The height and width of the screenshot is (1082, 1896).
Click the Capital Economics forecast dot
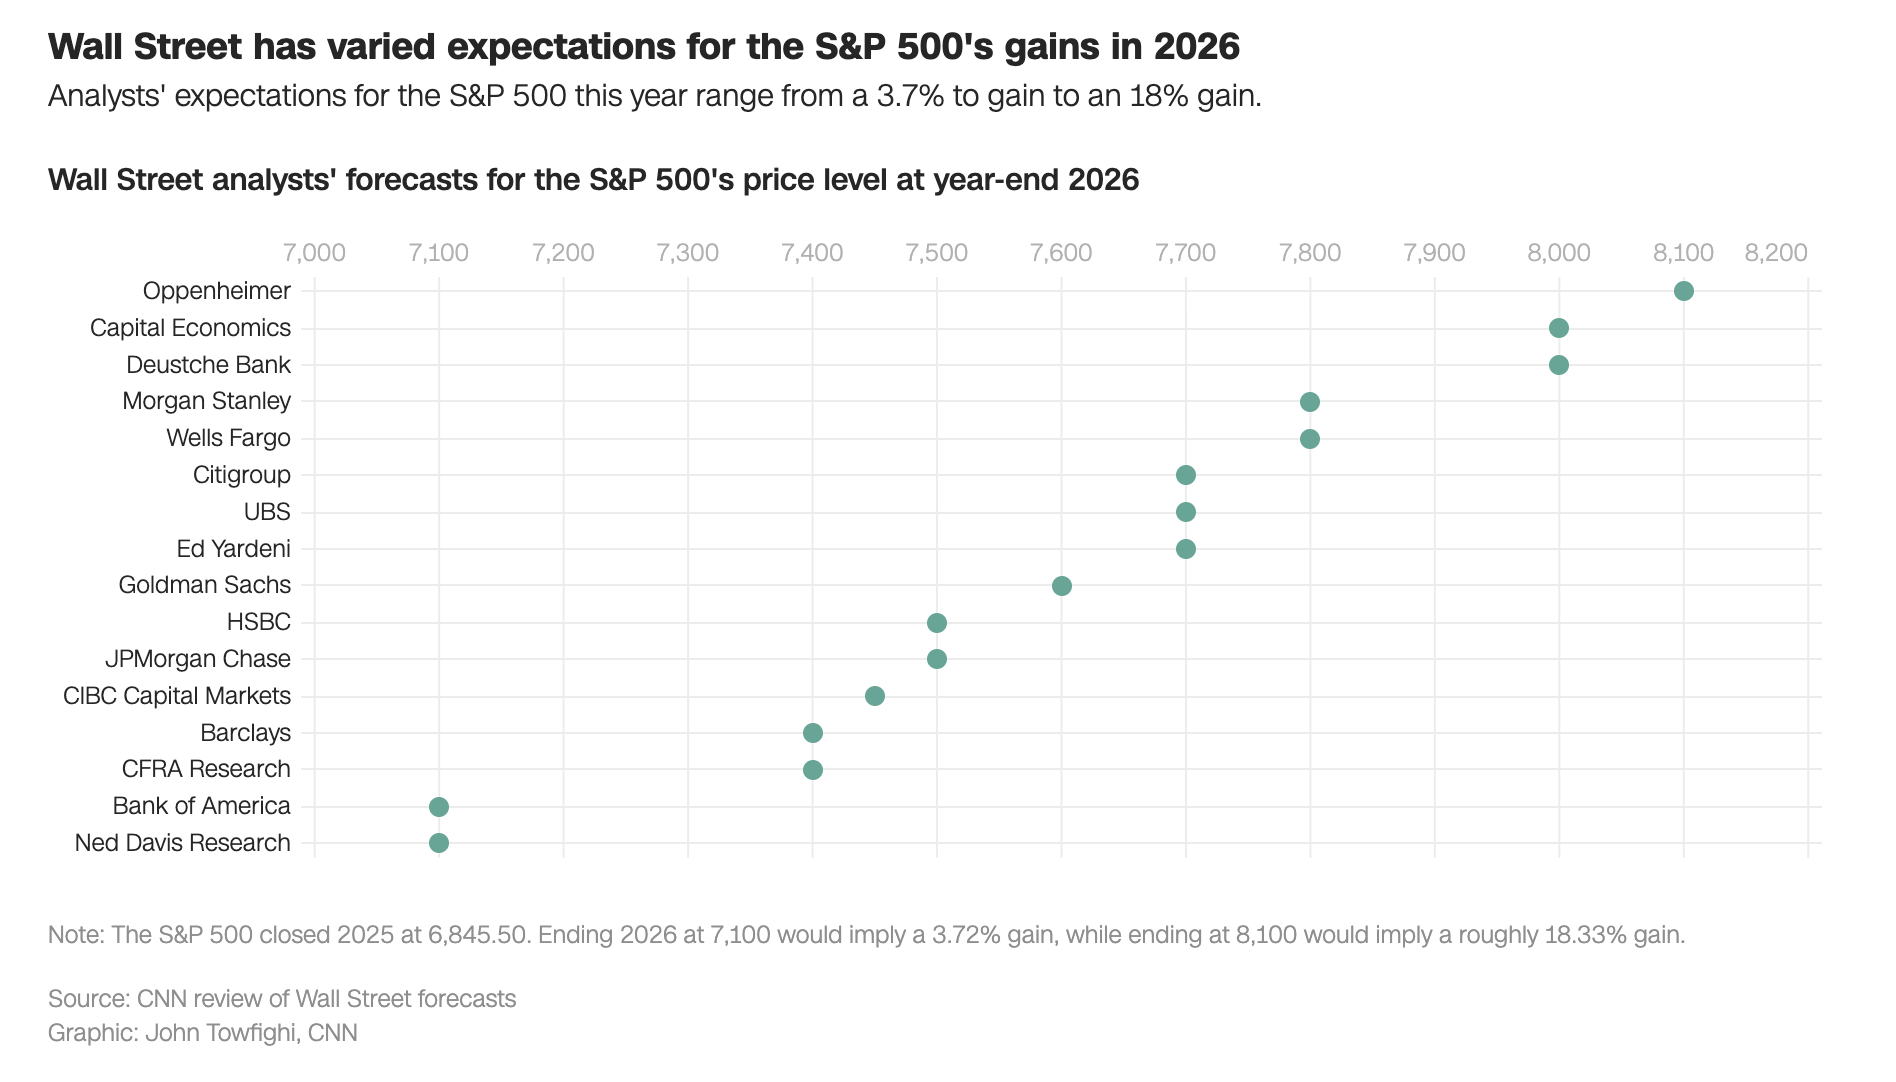click(x=1558, y=328)
